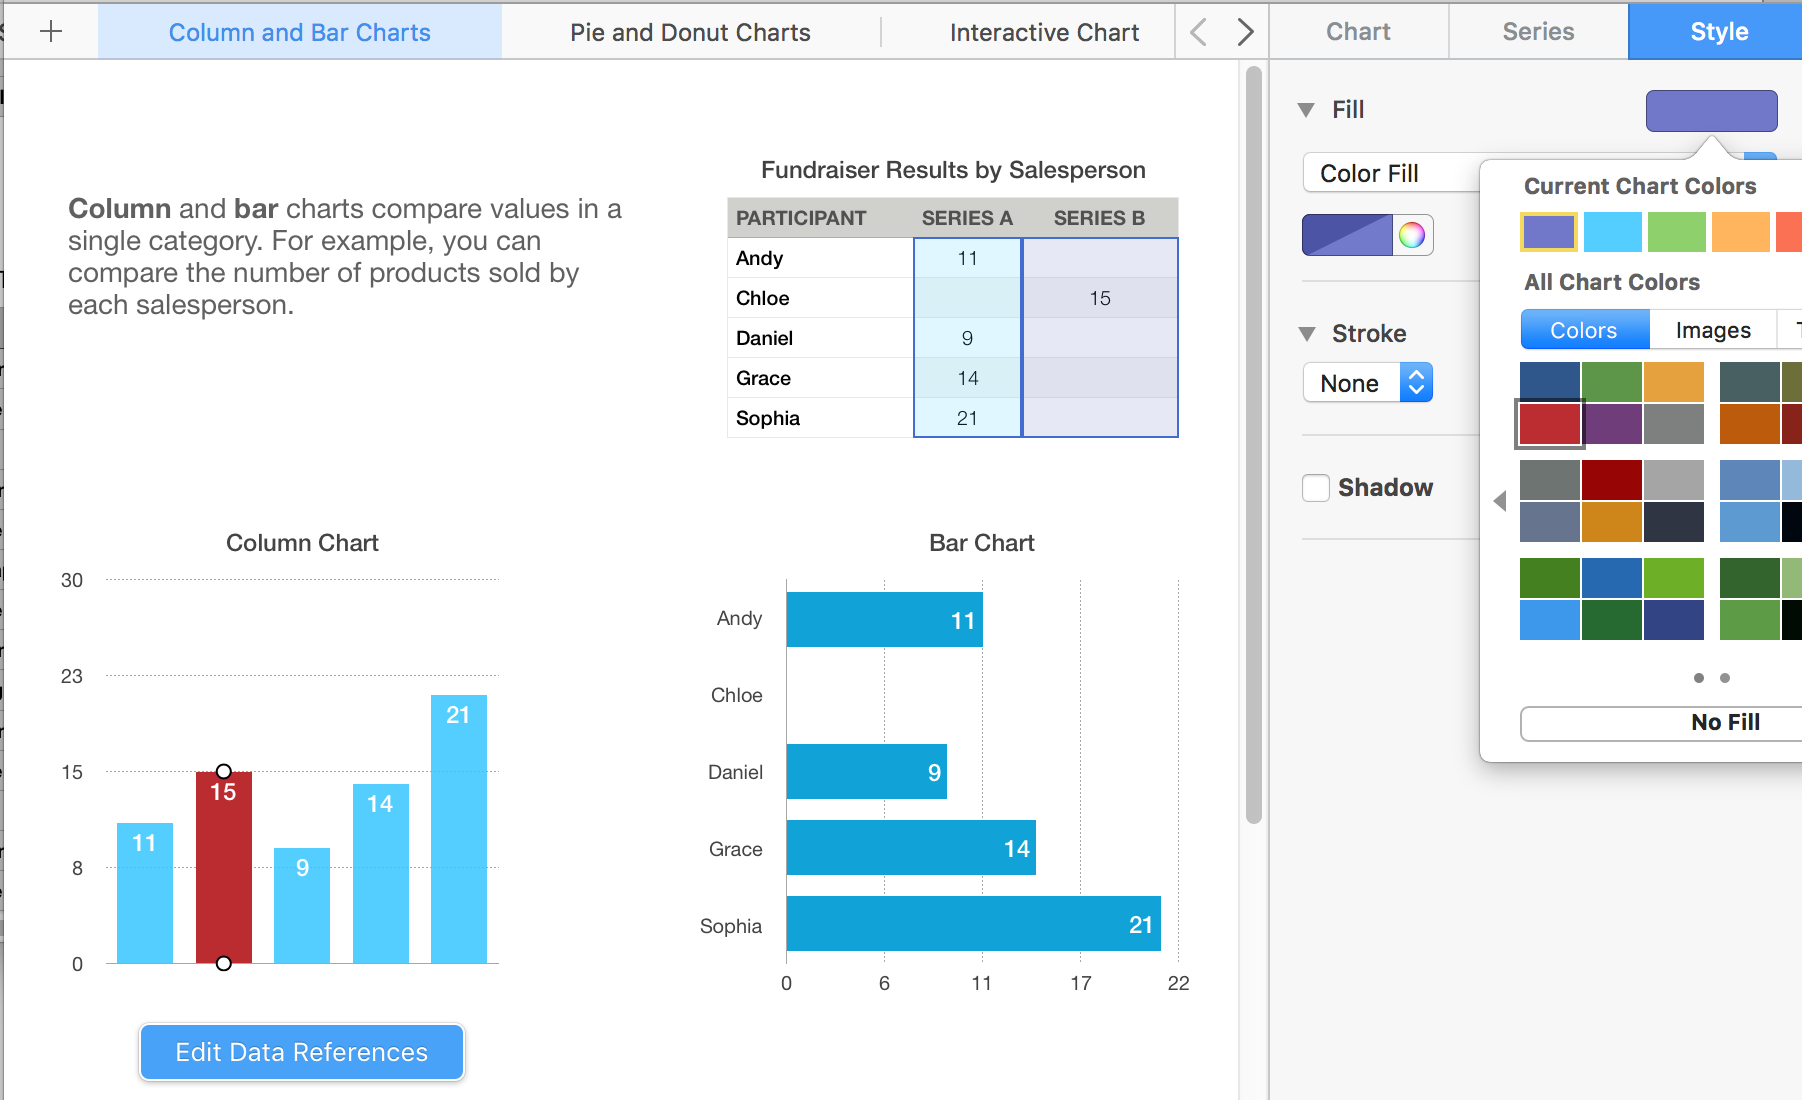This screenshot has width=1802, height=1100.
Task: Select the "Chloe" cell in the table
Action: pyautogui.click(x=821, y=298)
